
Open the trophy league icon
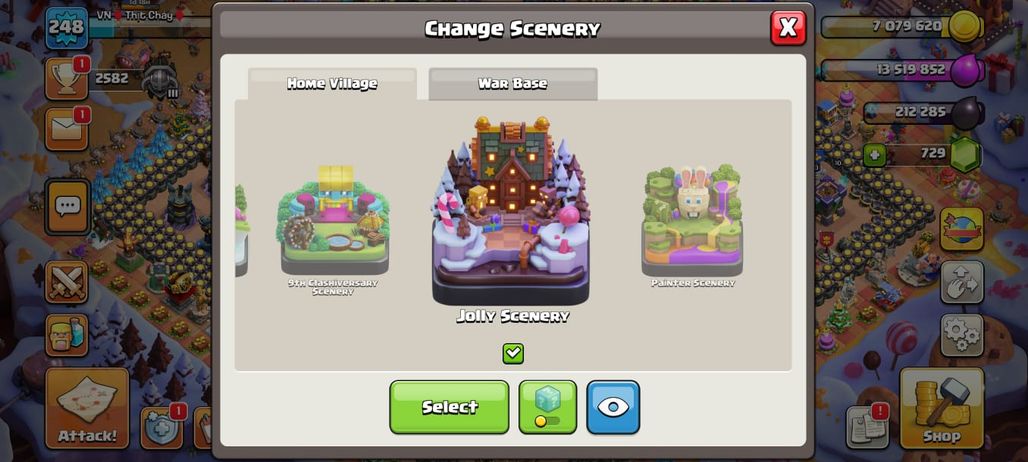pyautogui.click(x=66, y=79)
